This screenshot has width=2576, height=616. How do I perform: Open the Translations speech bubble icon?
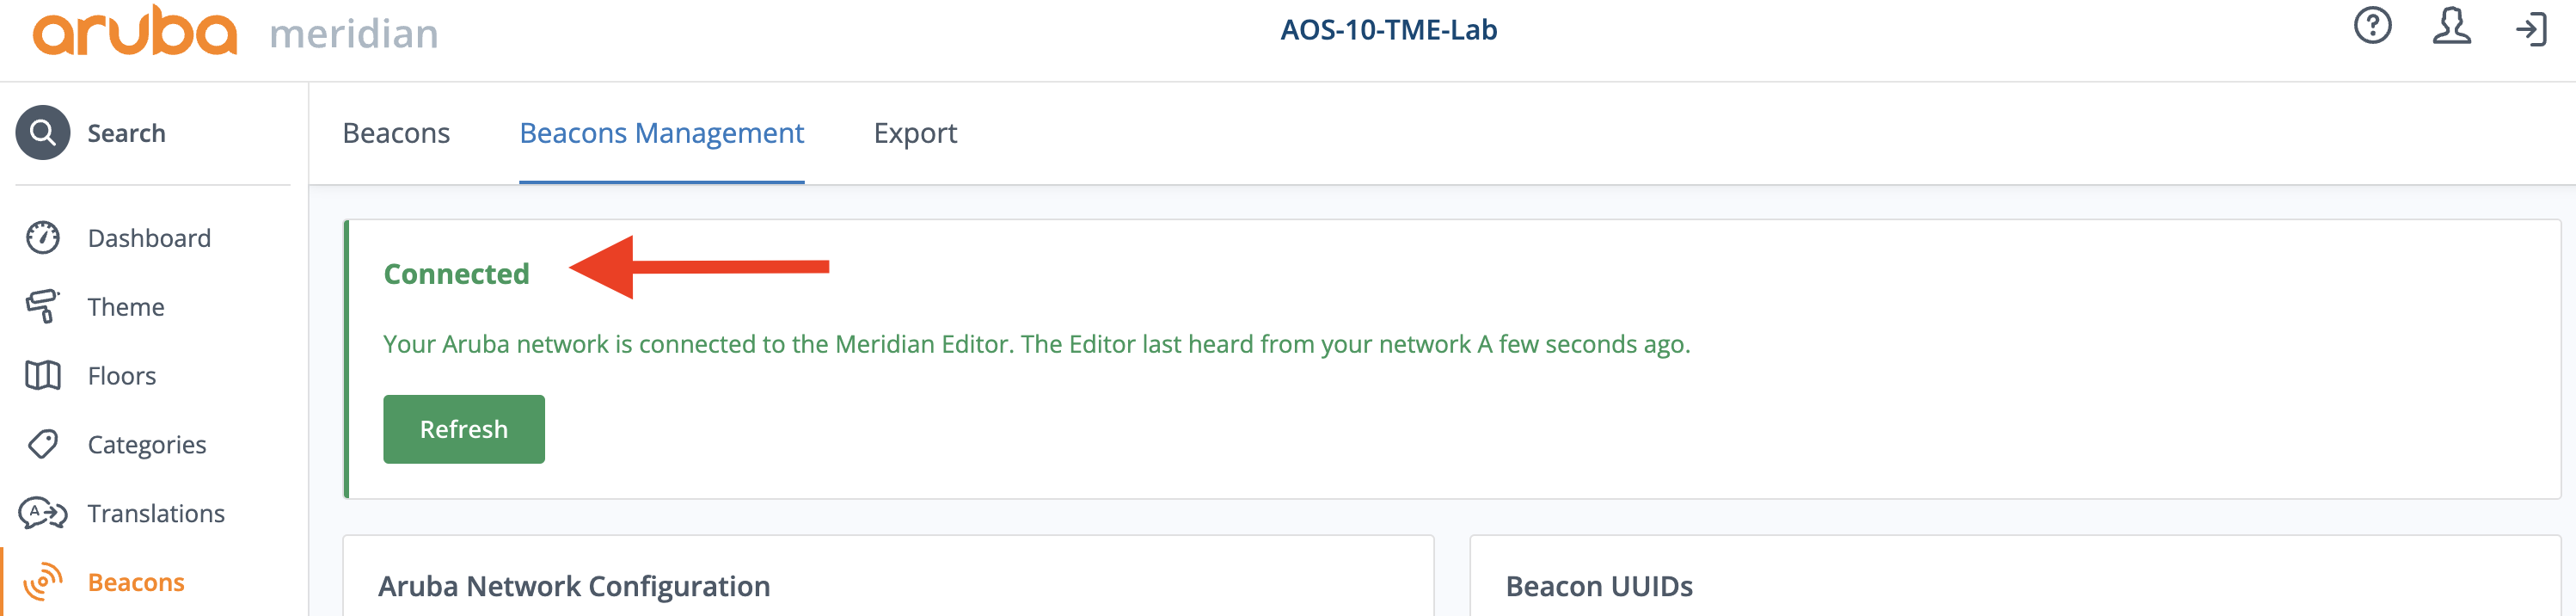(x=43, y=513)
